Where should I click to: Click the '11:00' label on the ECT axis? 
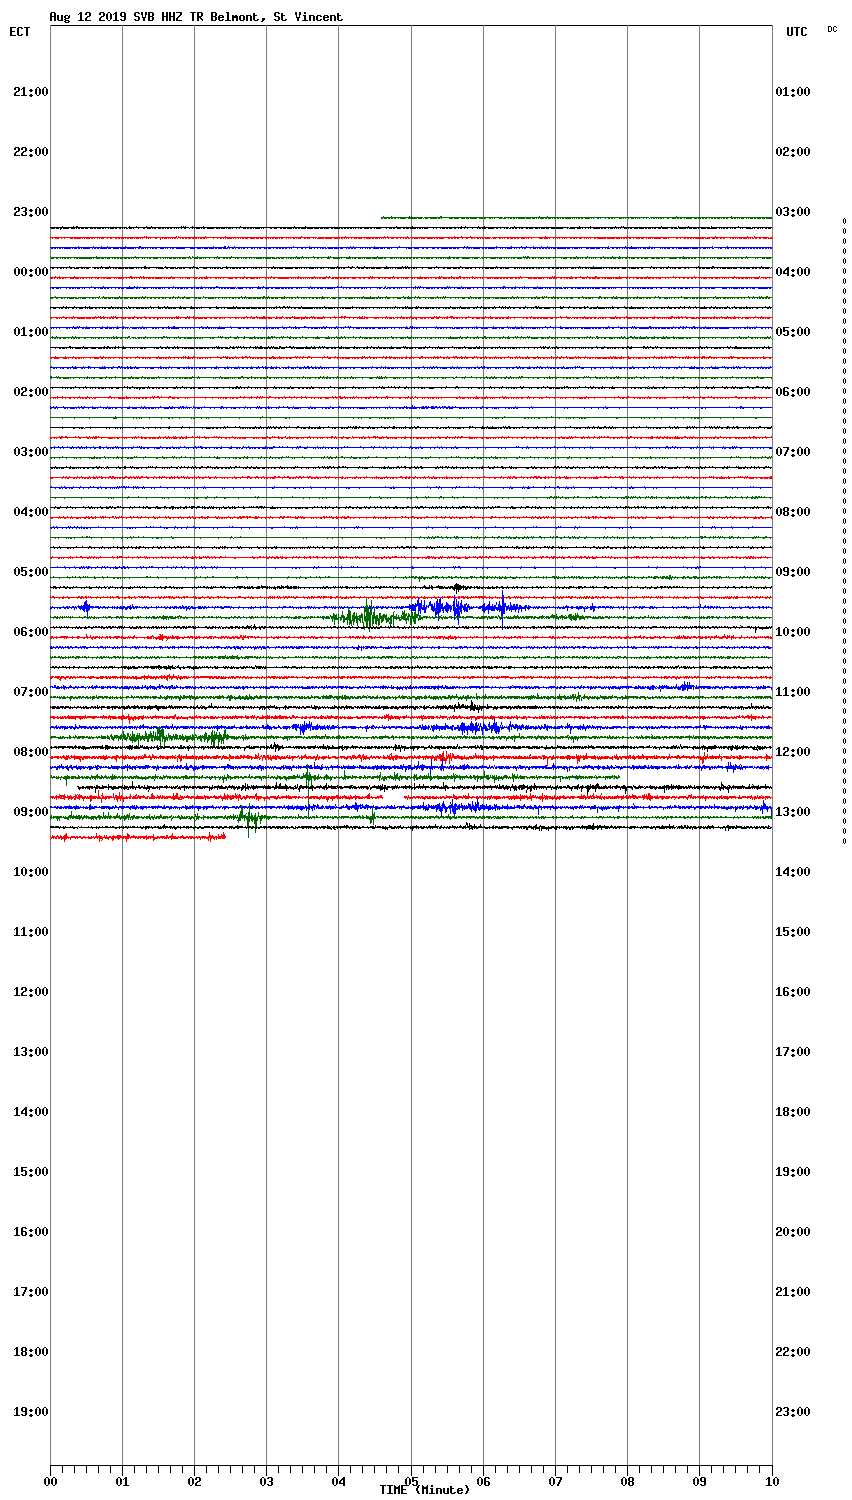[x=31, y=932]
